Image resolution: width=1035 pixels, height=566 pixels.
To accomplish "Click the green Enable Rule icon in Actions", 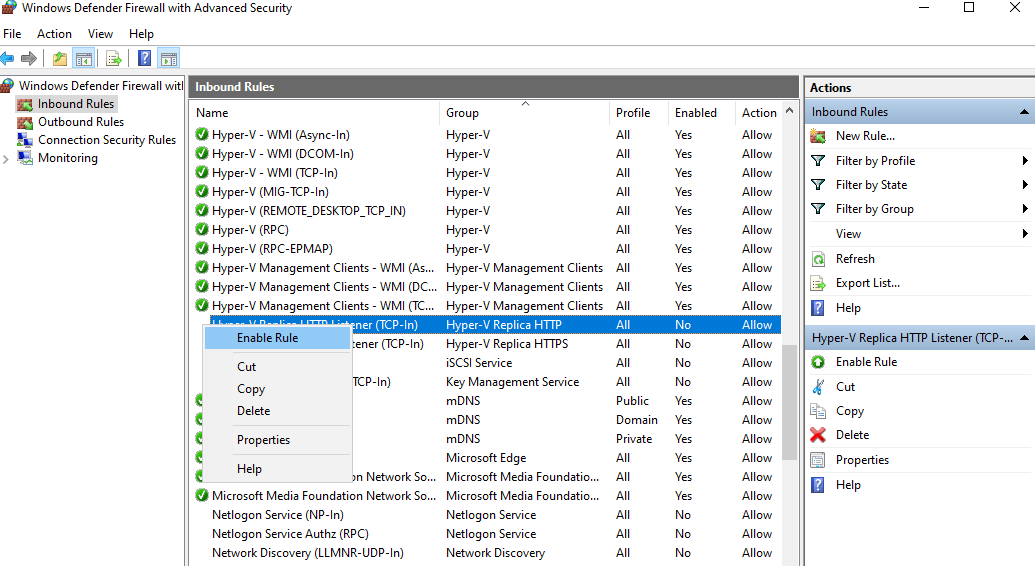I will [x=818, y=362].
